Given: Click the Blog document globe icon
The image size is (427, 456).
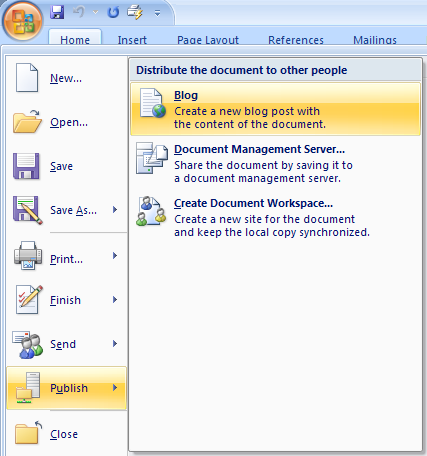Looking at the screenshot, I should pyautogui.click(x=153, y=103).
